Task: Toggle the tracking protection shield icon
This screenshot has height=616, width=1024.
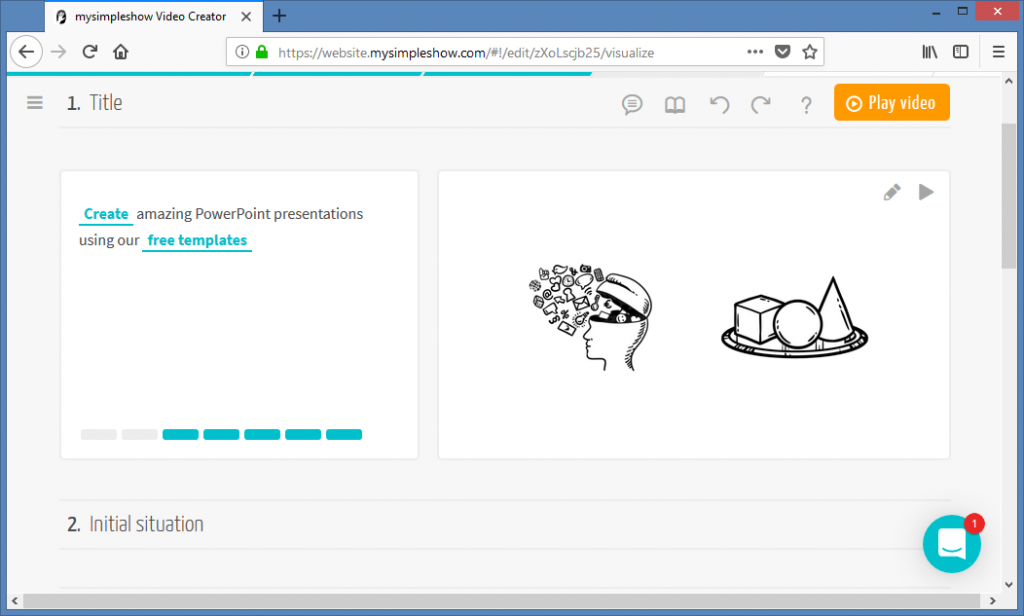Action: coord(781,51)
